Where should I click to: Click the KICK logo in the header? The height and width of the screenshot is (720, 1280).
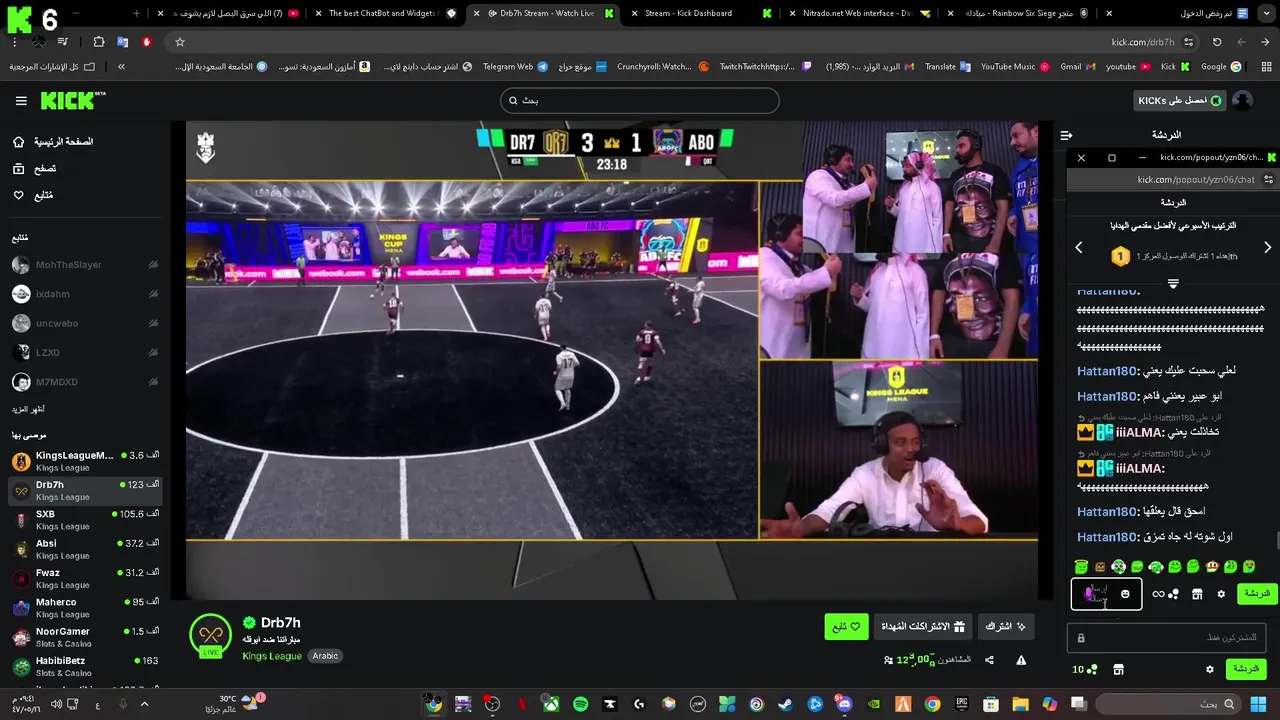point(72,101)
